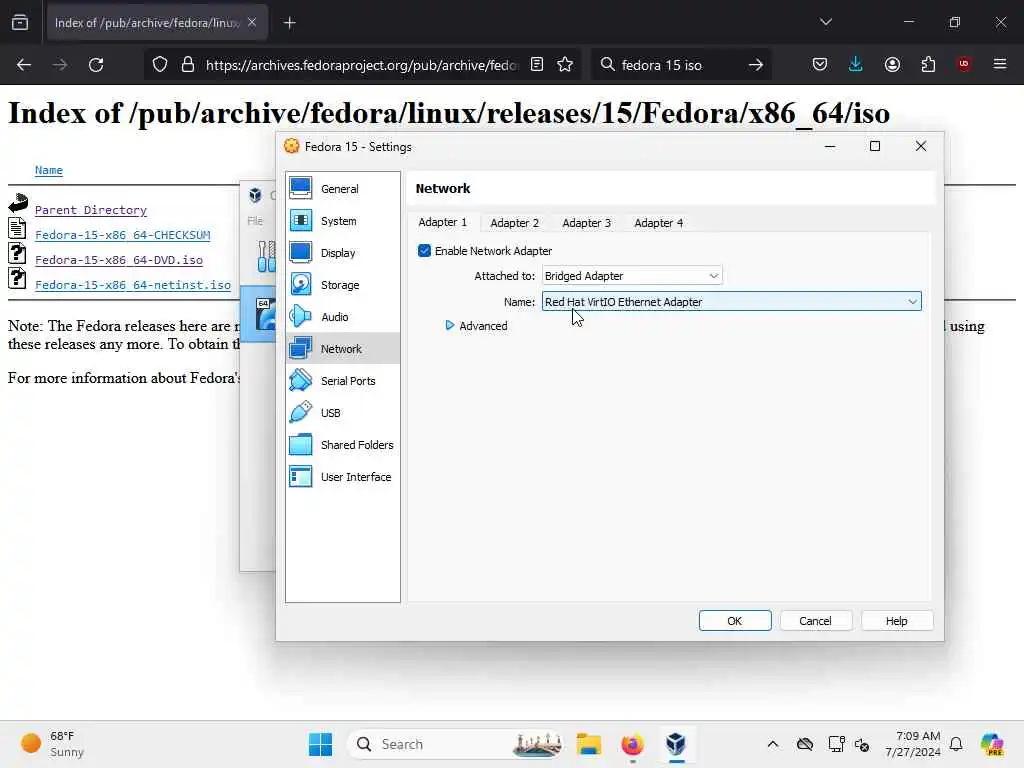Open a new Firefox tab
The image size is (1024, 768).
point(290,23)
